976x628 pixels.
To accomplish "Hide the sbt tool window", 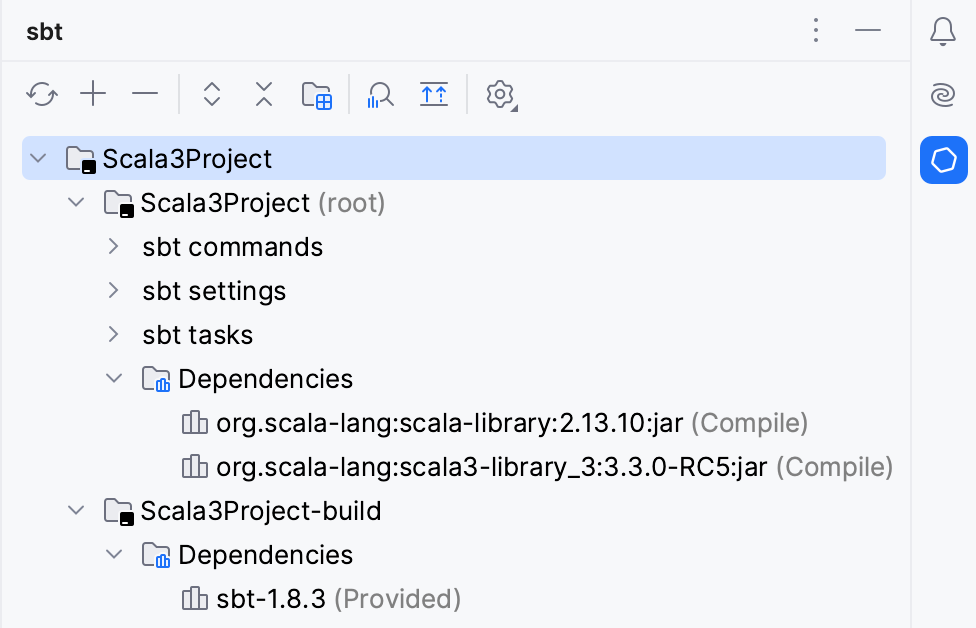I will [x=868, y=32].
